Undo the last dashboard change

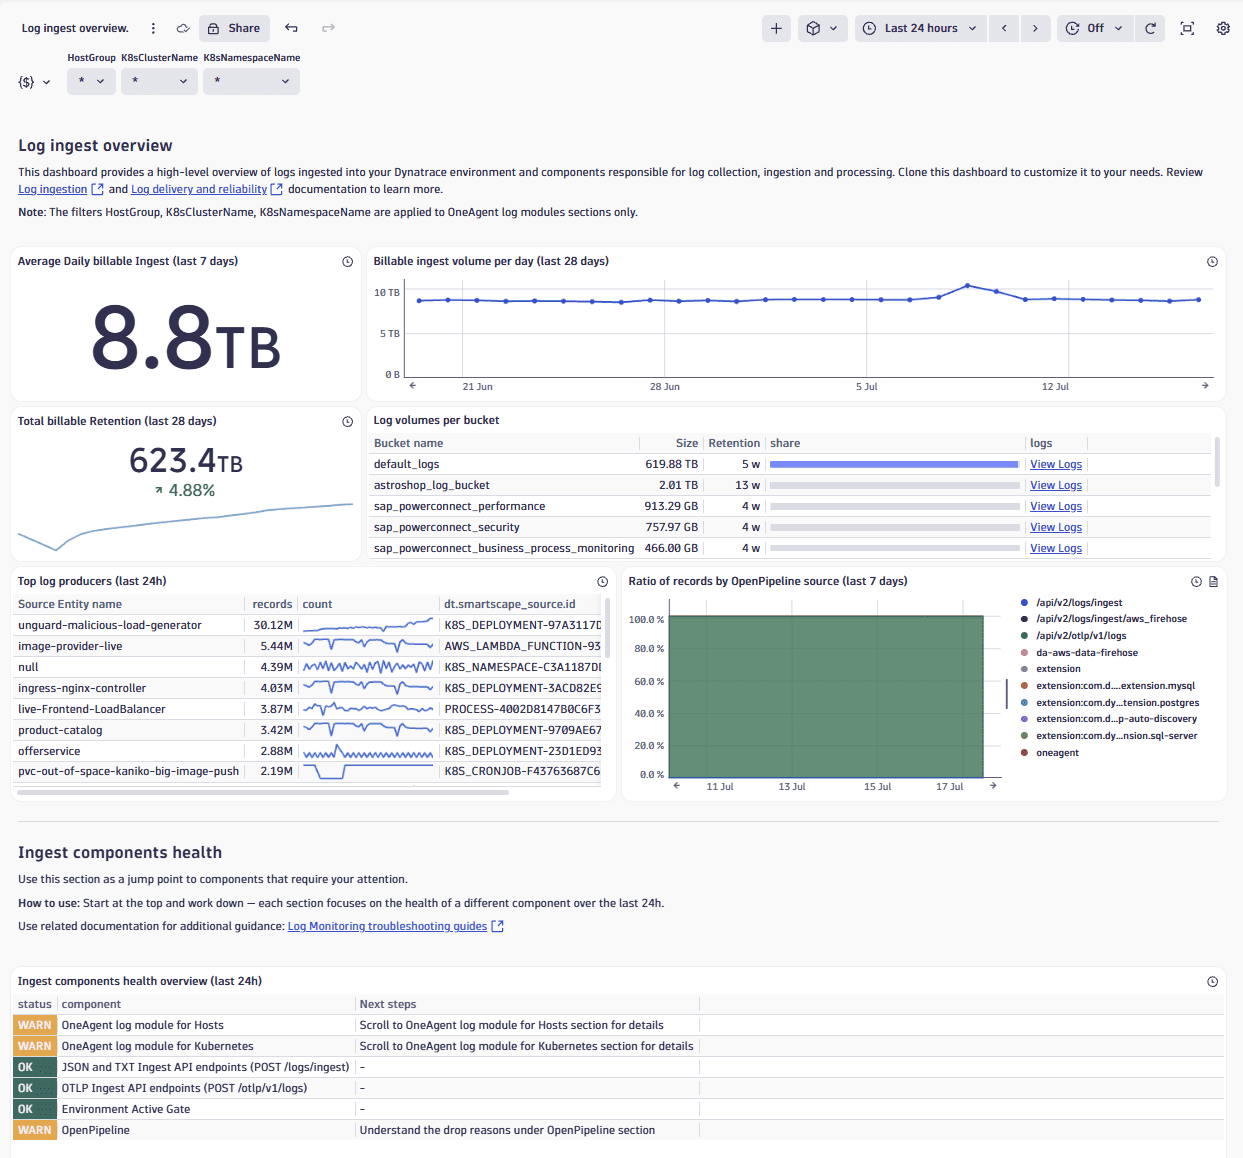tap(291, 28)
